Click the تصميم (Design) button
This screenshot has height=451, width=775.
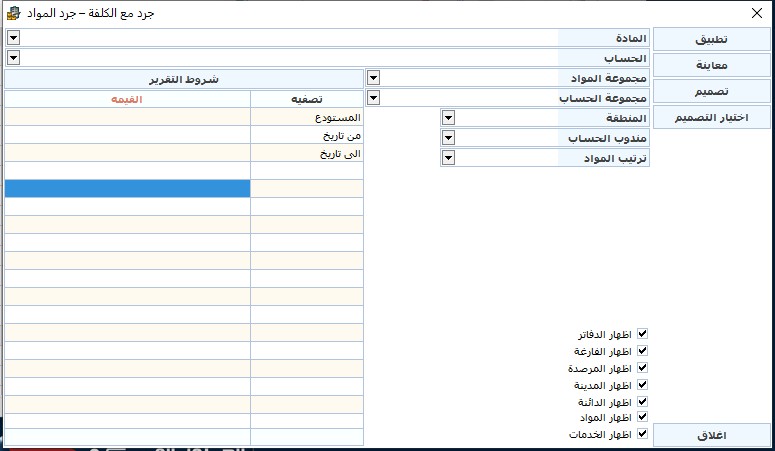pyautogui.click(x=712, y=91)
